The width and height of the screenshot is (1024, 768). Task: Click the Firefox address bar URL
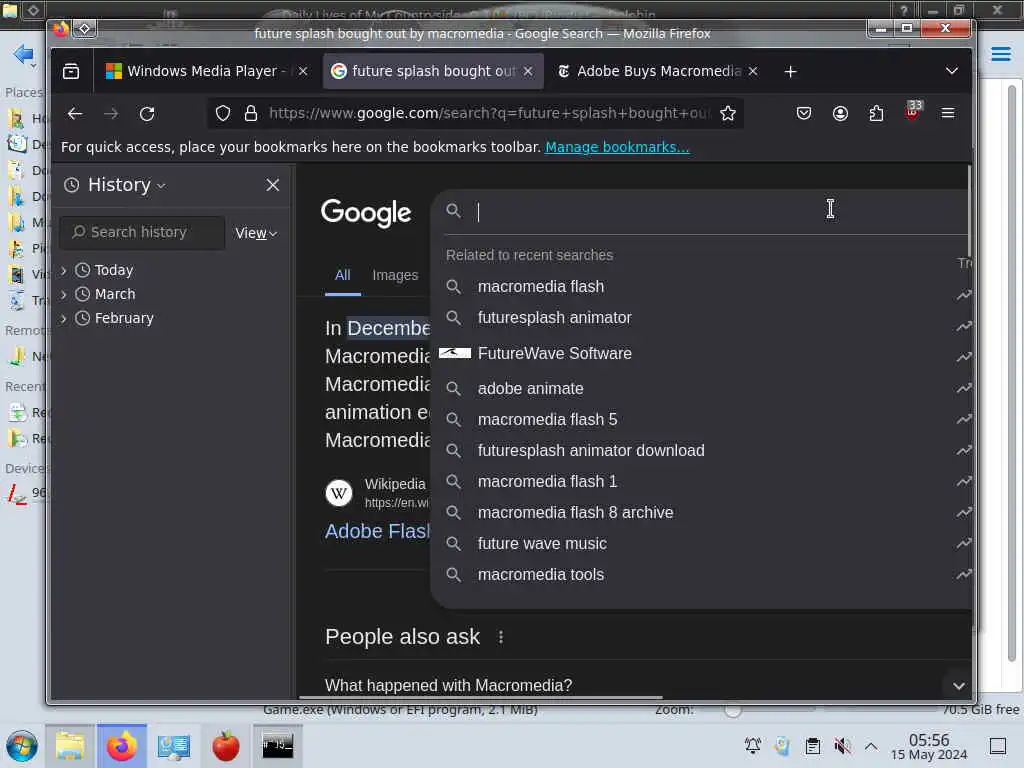[487, 114]
